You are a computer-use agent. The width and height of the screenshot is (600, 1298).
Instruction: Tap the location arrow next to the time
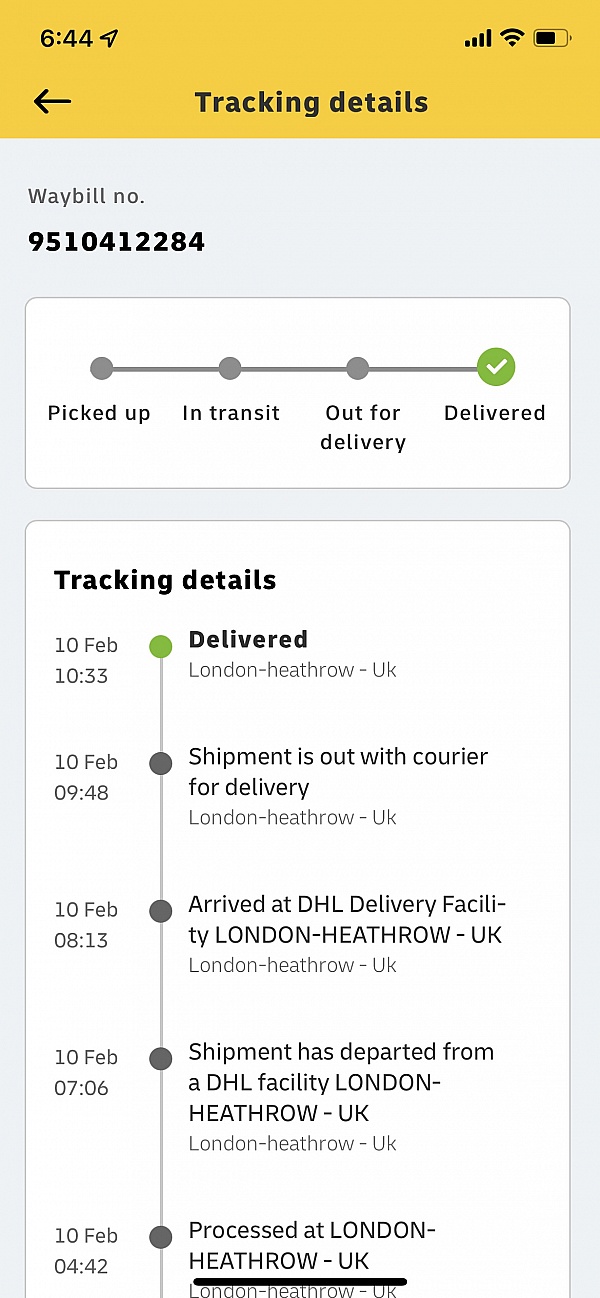tap(109, 38)
